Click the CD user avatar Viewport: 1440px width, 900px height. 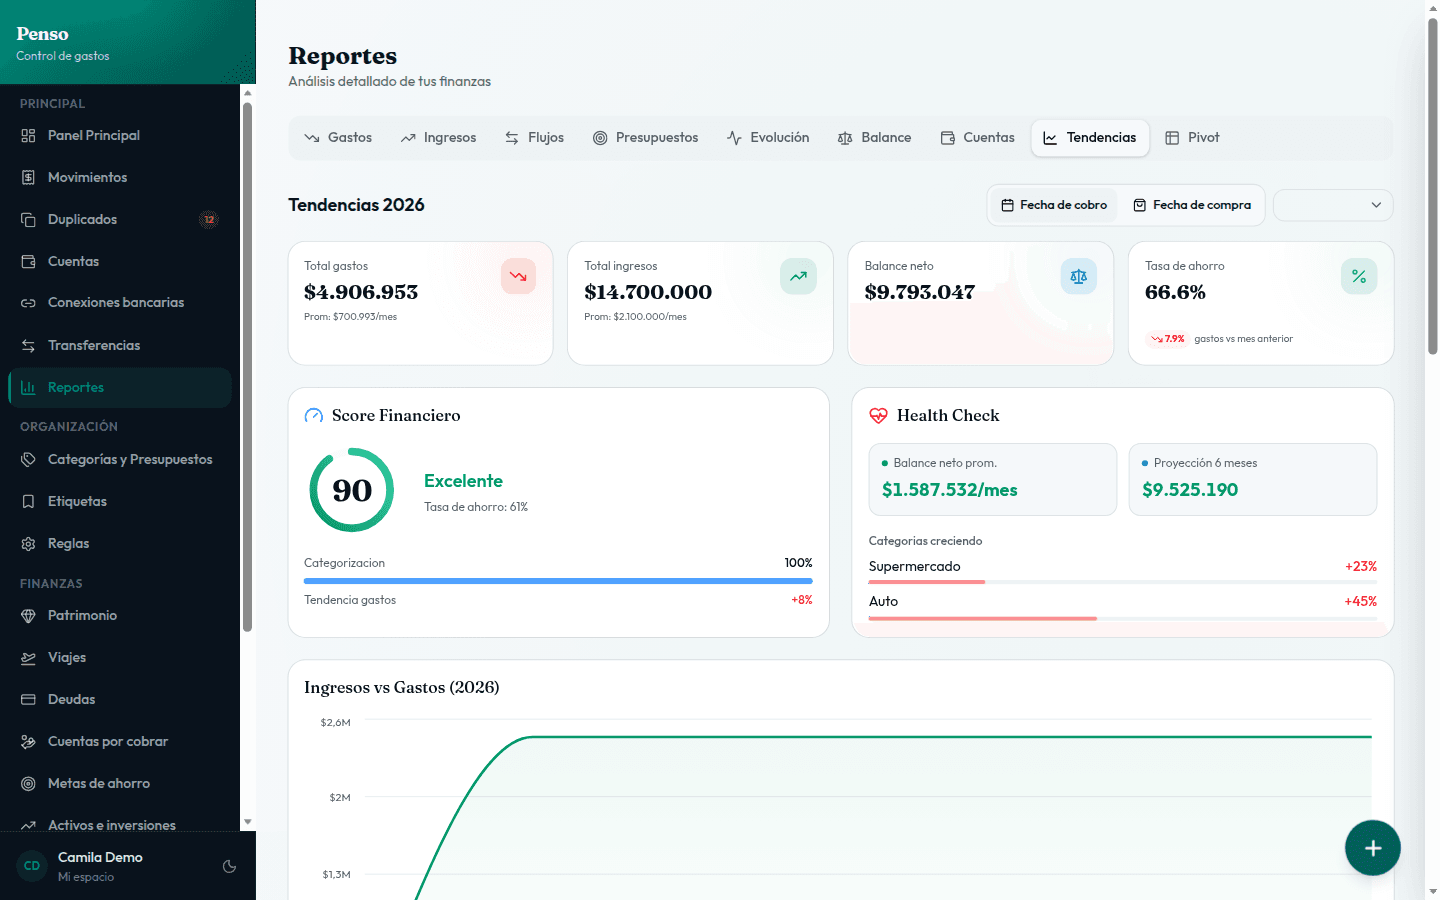(x=32, y=866)
